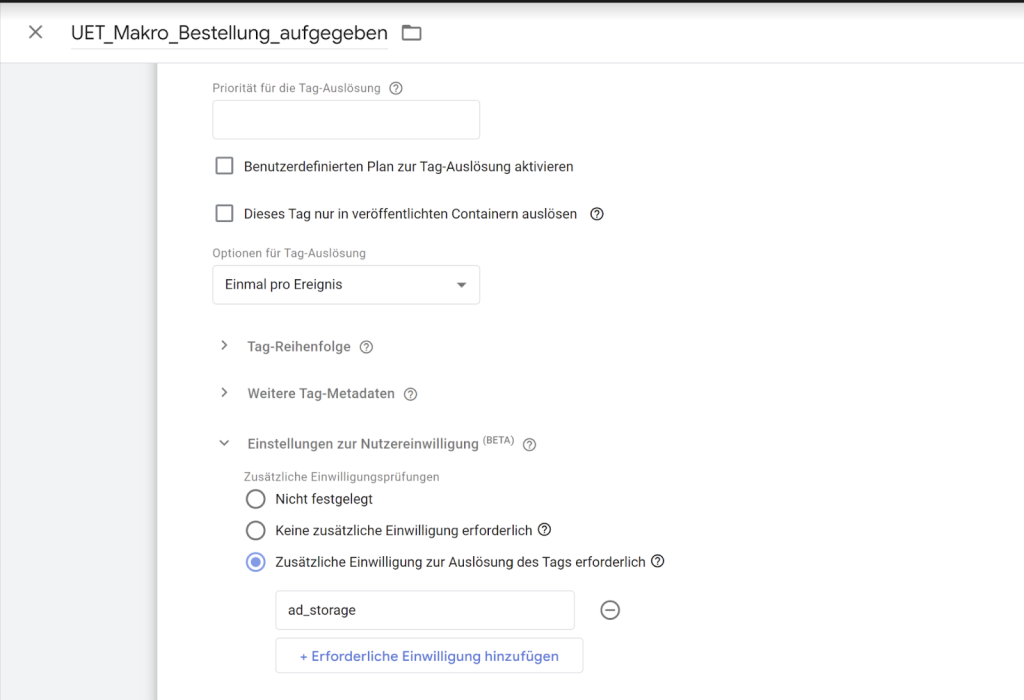Show help for Weitere Tag-Metadaten
Image resolution: width=1024 pixels, height=700 pixels.
click(x=410, y=394)
